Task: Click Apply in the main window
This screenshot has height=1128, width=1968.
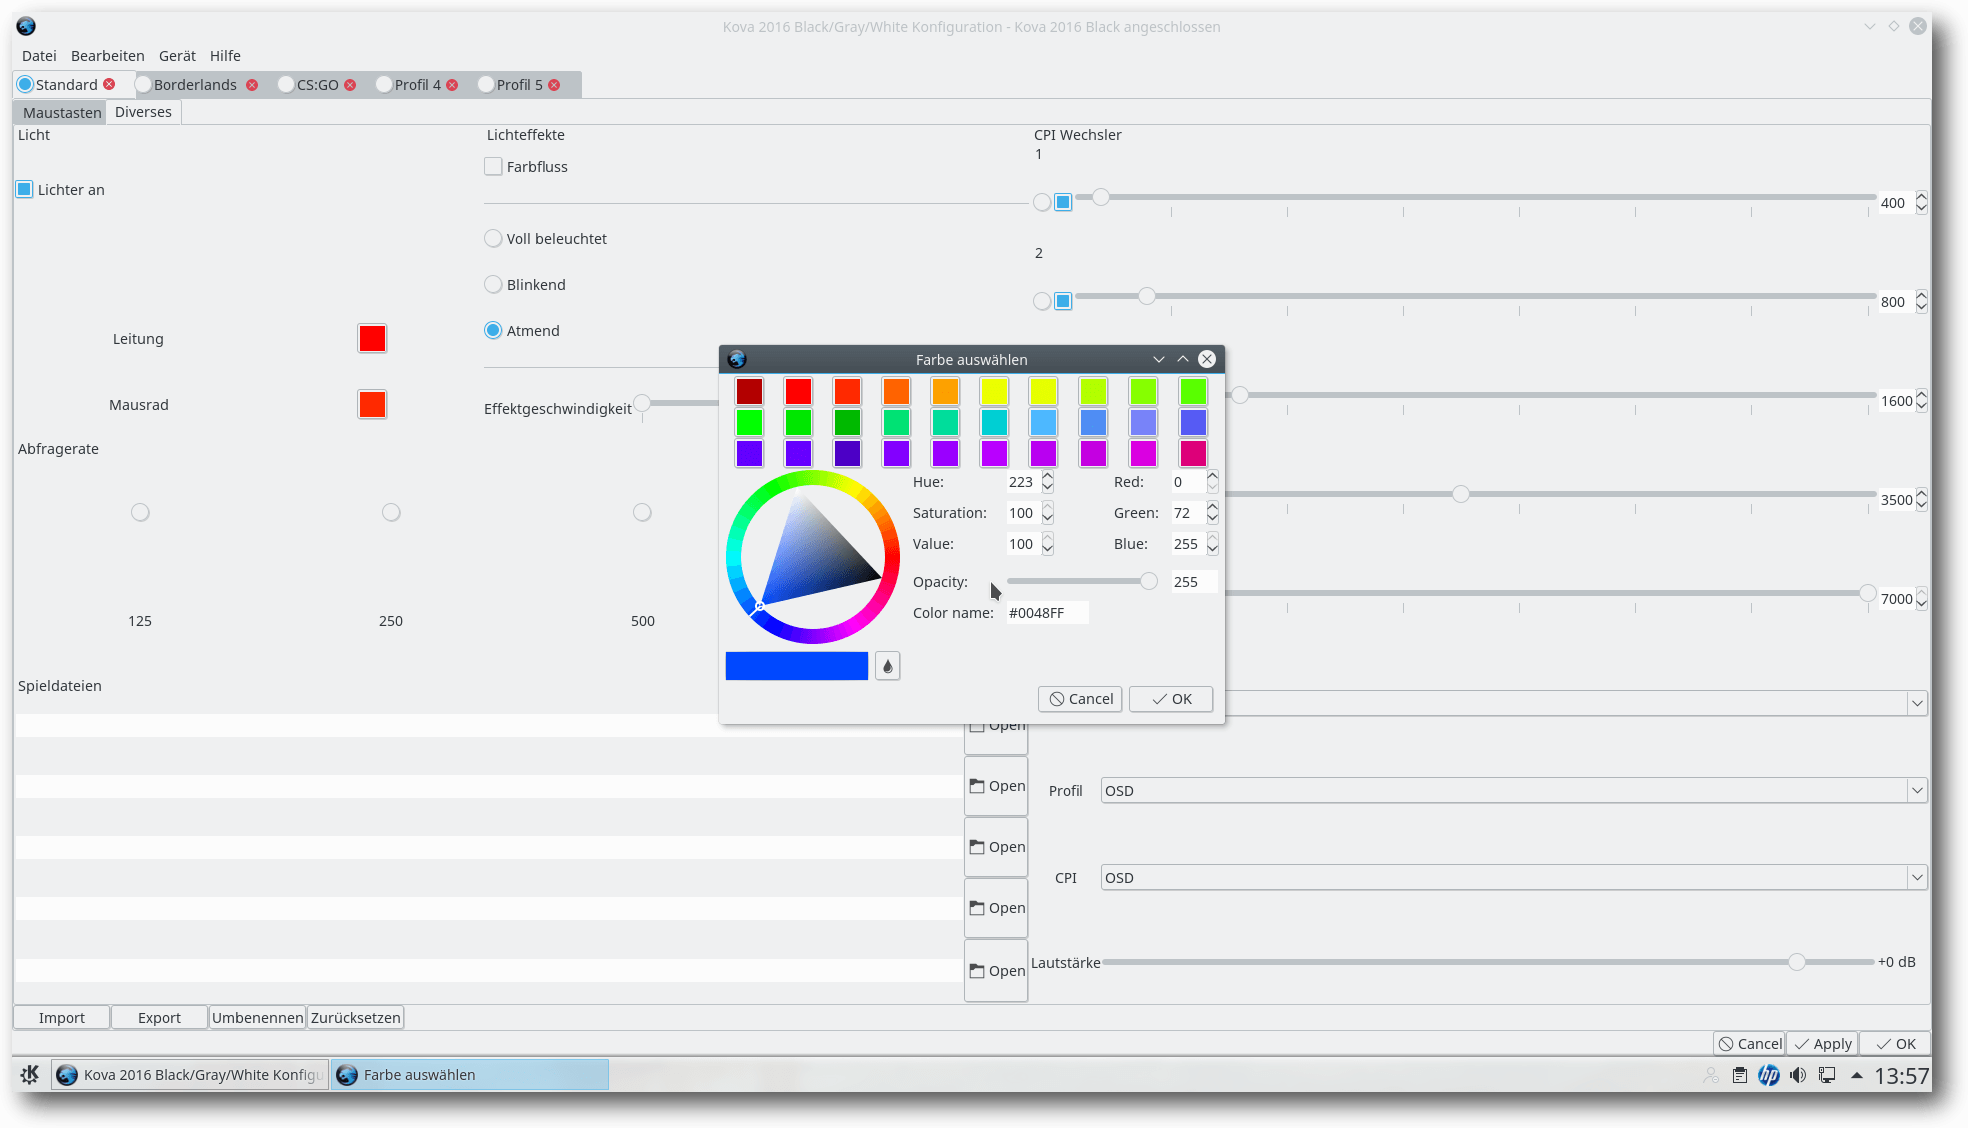Action: (1822, 1043)
